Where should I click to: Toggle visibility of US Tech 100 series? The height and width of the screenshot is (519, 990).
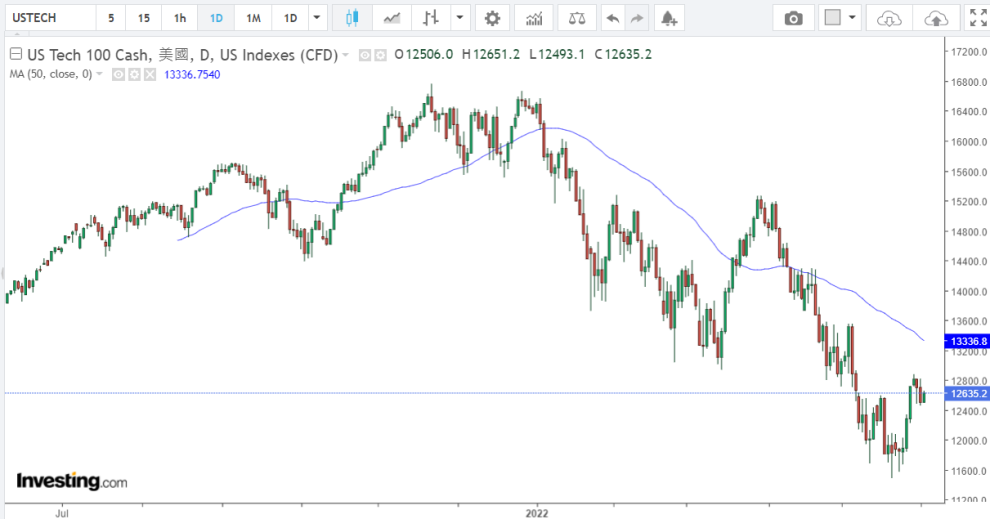point(365,55)
